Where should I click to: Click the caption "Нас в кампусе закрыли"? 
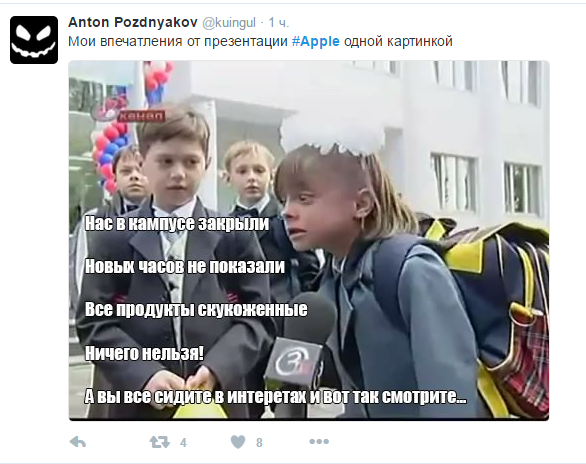(177, 223)
